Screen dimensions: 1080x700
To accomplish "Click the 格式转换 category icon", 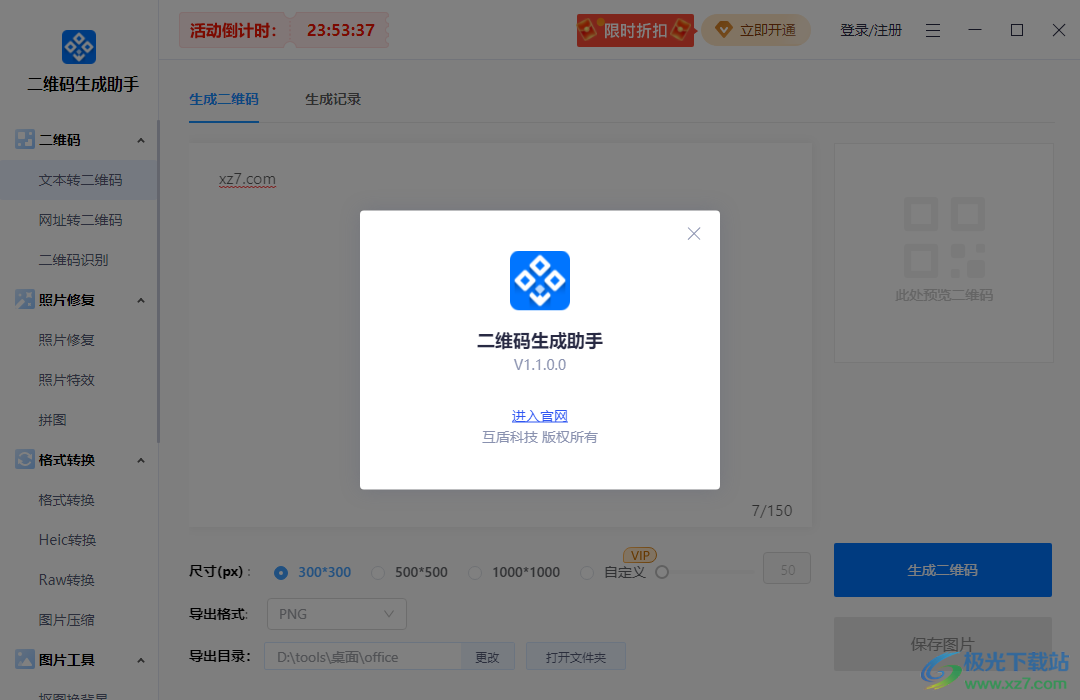I will [x=23, y=459].
